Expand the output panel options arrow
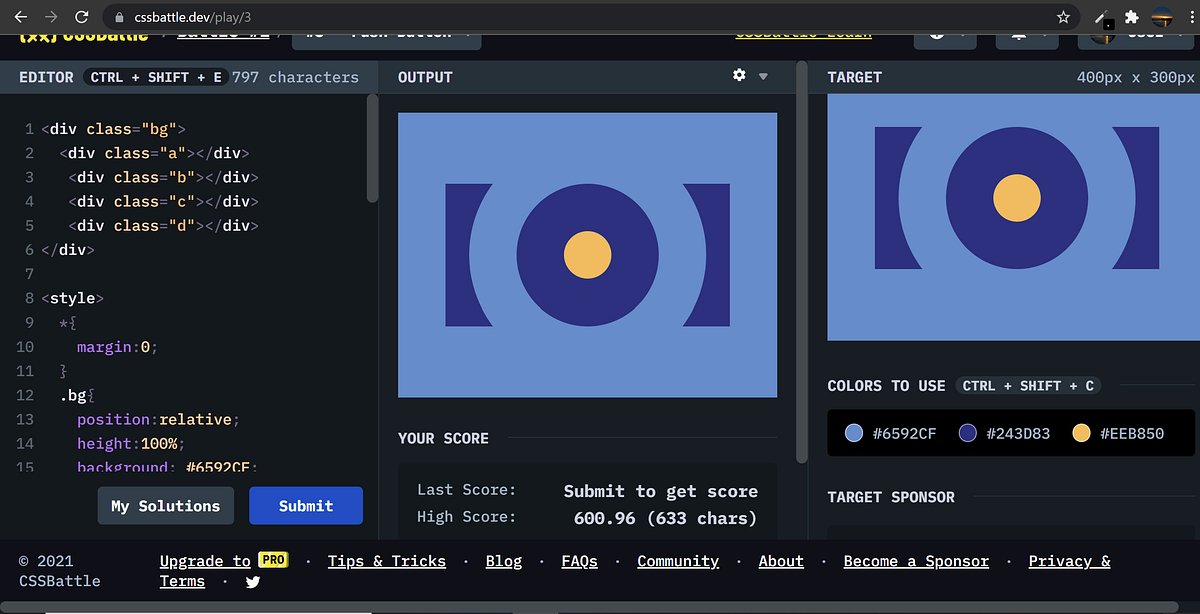Screen dimensions: 1200x614 [763, 76]
